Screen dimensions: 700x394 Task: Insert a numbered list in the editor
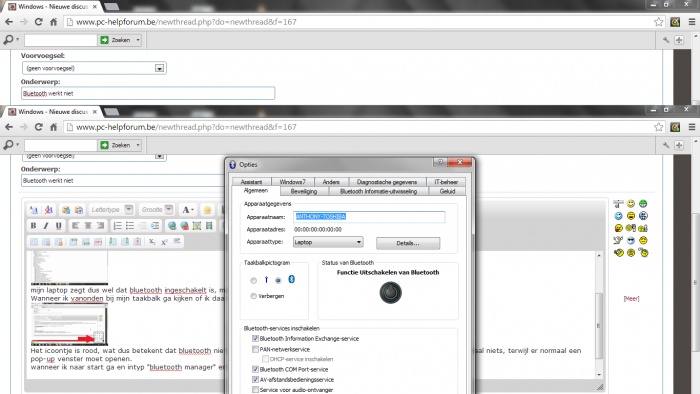pos(117,226)
